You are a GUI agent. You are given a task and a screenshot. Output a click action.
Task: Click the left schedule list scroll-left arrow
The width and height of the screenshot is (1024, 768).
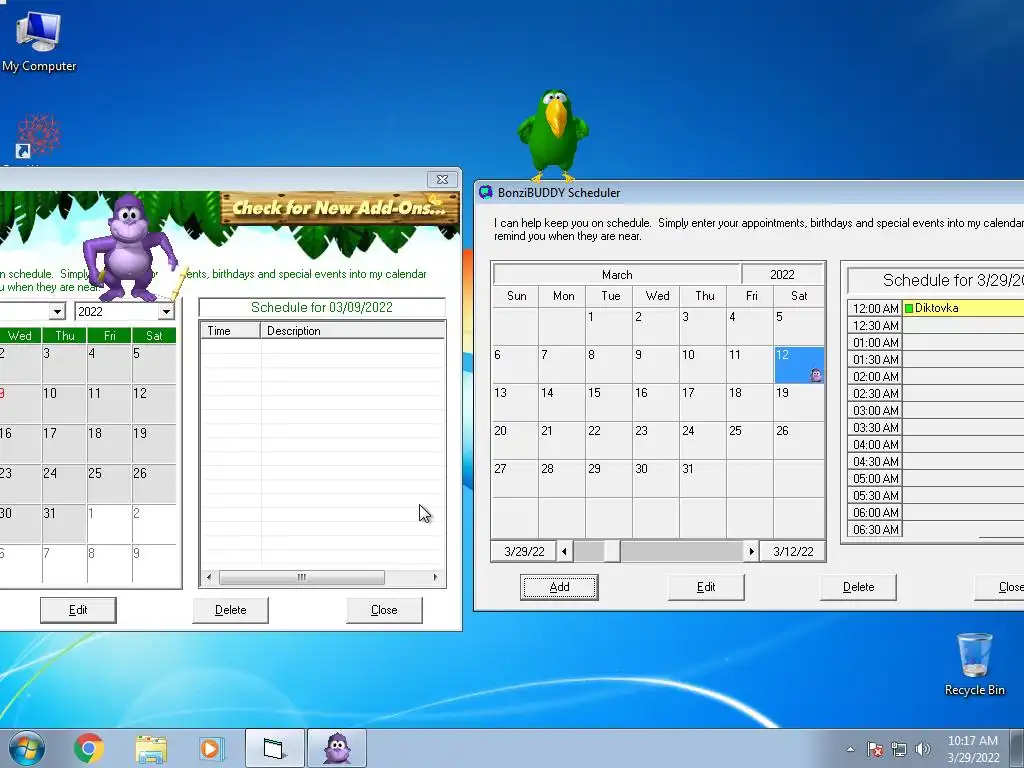click(209, 577)
